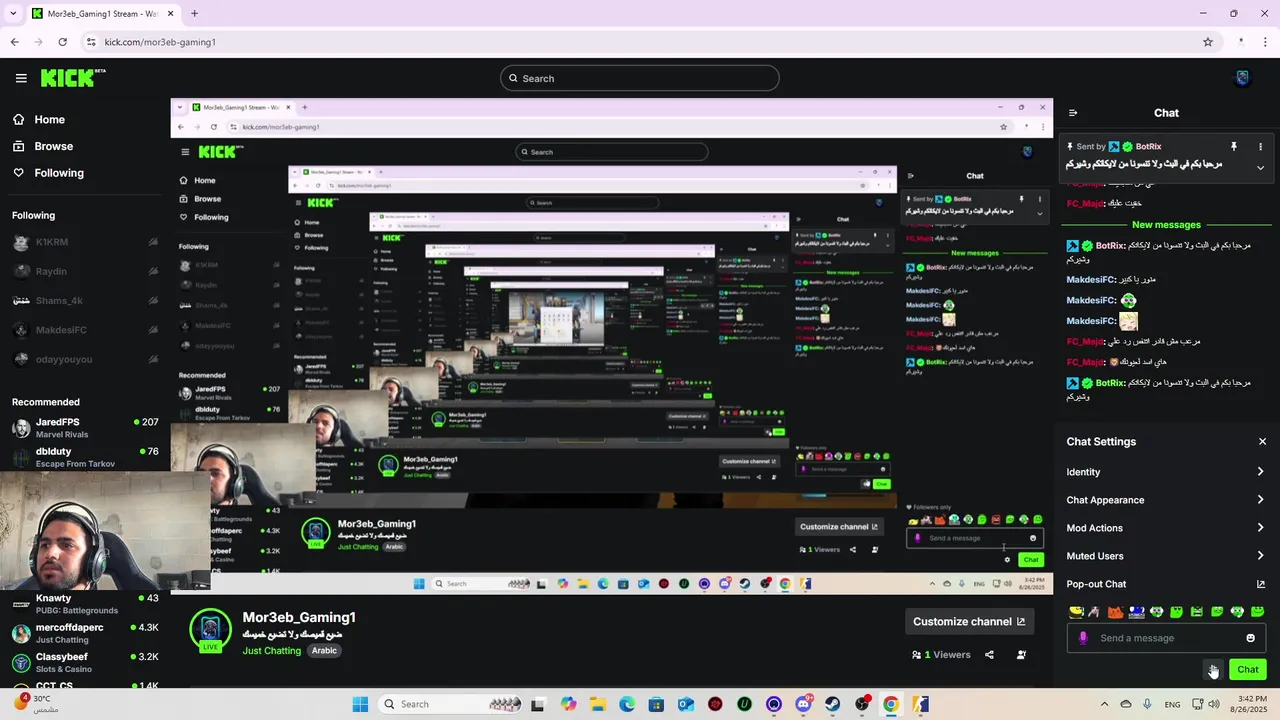Focus the Kick Search box
Screen dimensions: 1280x720
[x=640, y=78]
